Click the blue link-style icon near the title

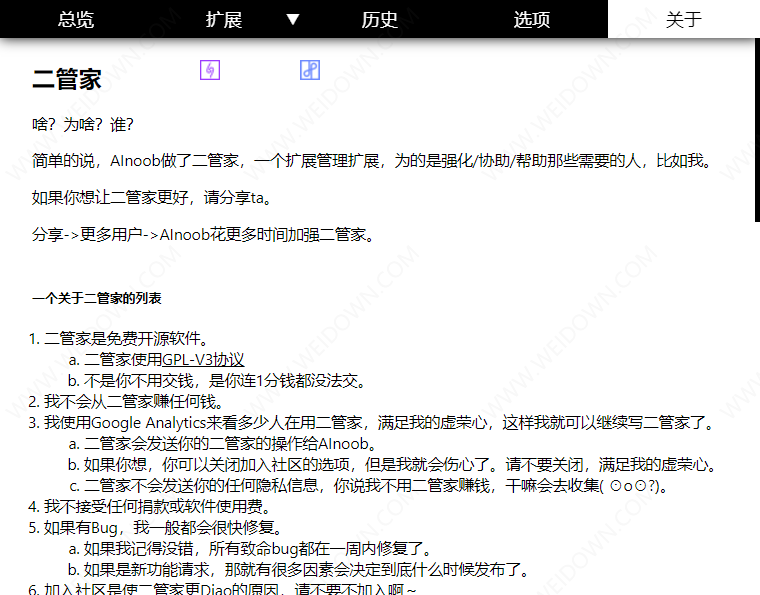310,70
